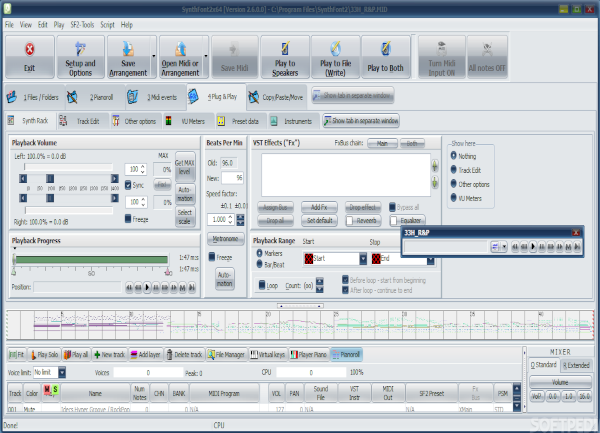Open Pianoroll from track toolbar
Viewport: 600px width, 433px height.
pyautogui.click(x=346, y=355)
